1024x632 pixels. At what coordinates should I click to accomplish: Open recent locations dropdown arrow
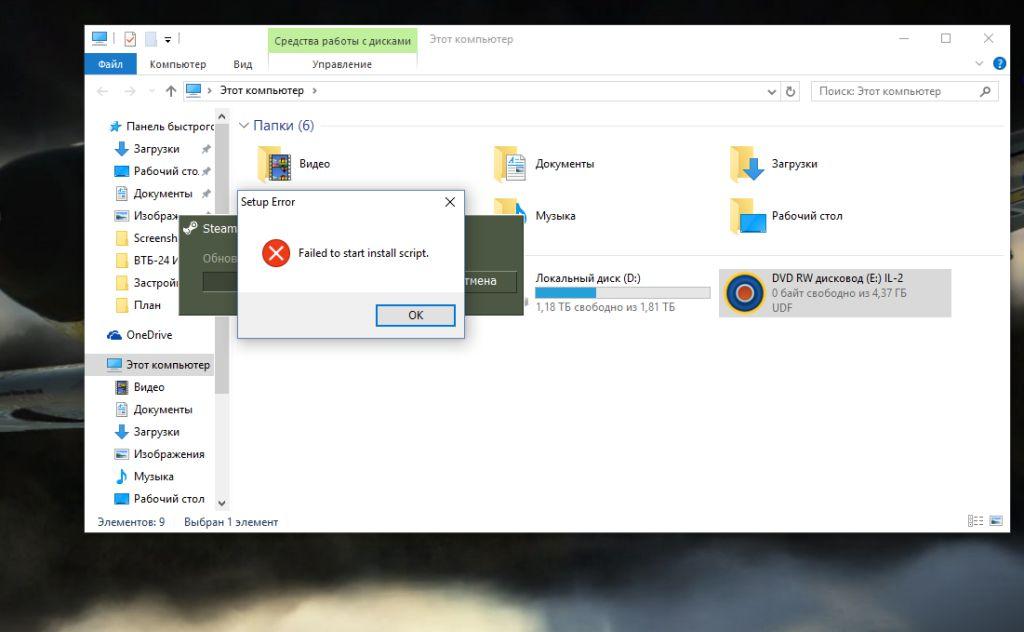152,91
